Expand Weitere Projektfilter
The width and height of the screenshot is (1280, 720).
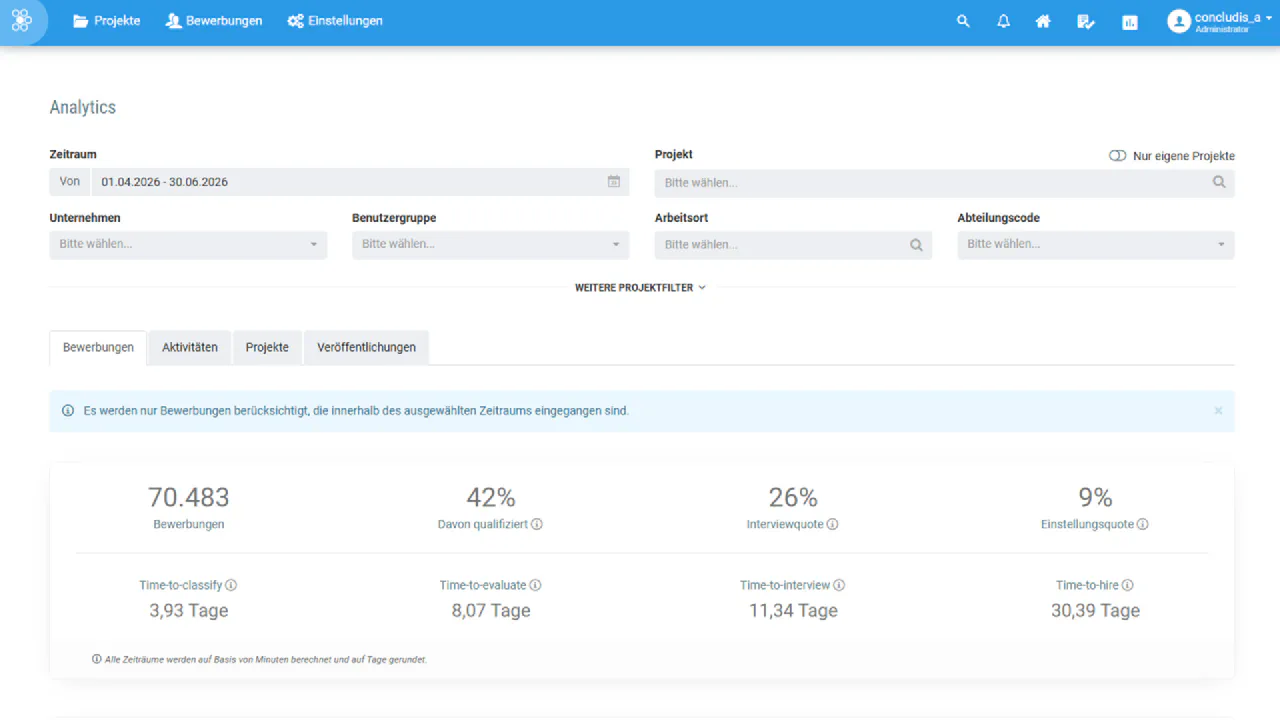pyautogui.click(x=640, y=288)
